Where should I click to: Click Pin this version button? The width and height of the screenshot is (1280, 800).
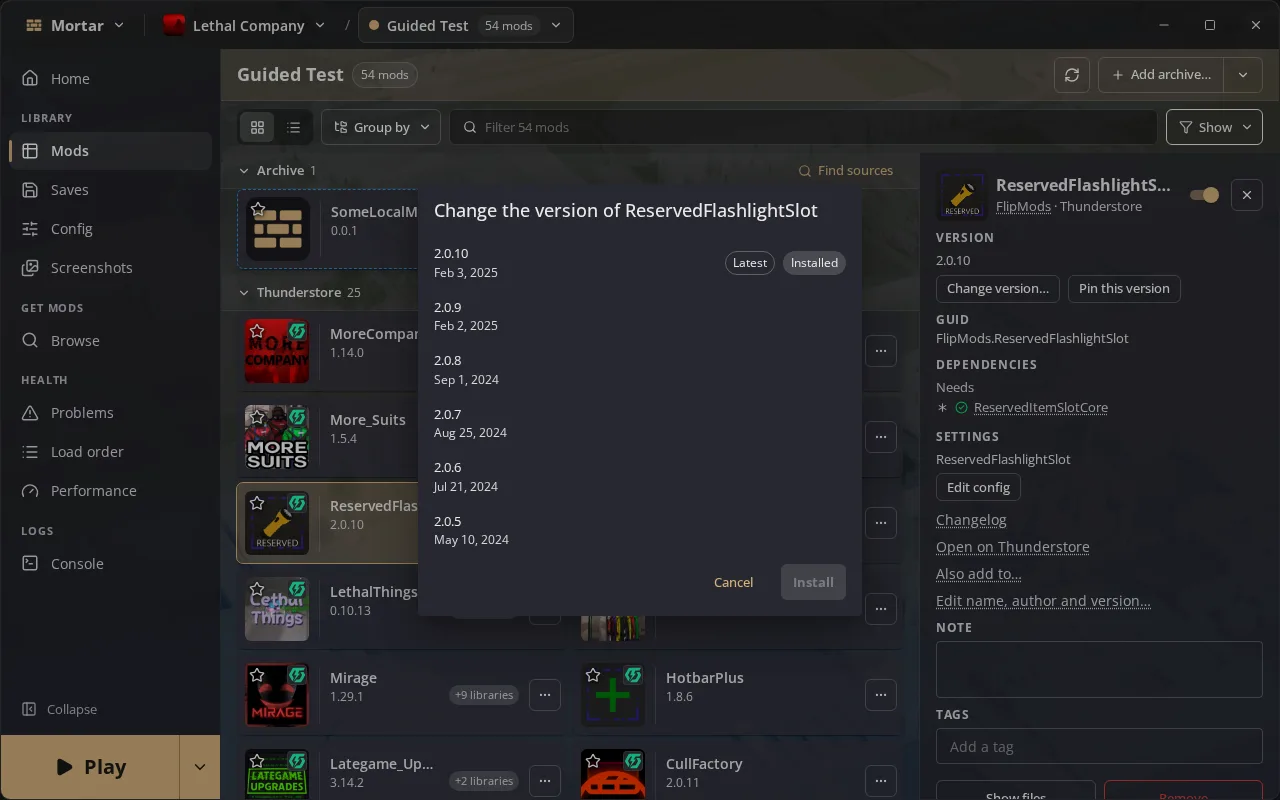click(x=1124, y=288)
